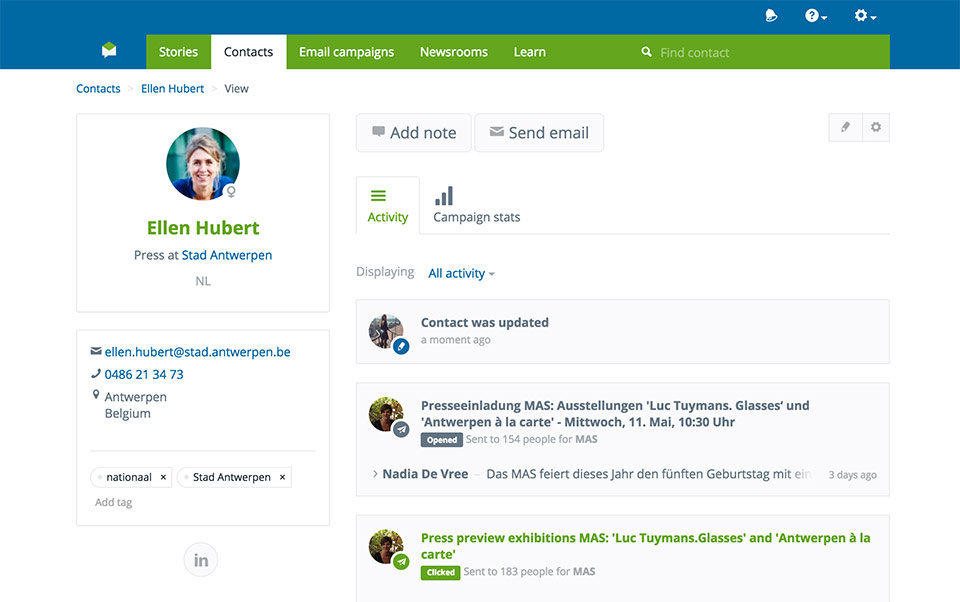Remove the Stad Antwerpen tag
The height and width of the screenshot is (602, 960).
(282, 478)
